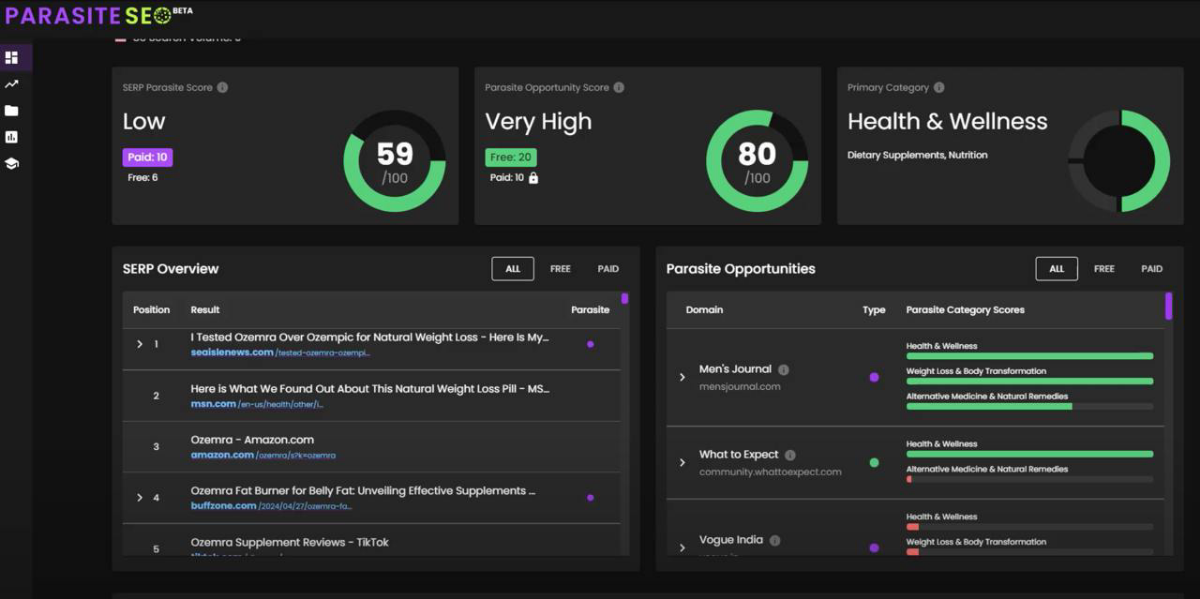Expand the Men's Journal domain row
Viewport: 1200px width, 599px height.
point(682,377)
